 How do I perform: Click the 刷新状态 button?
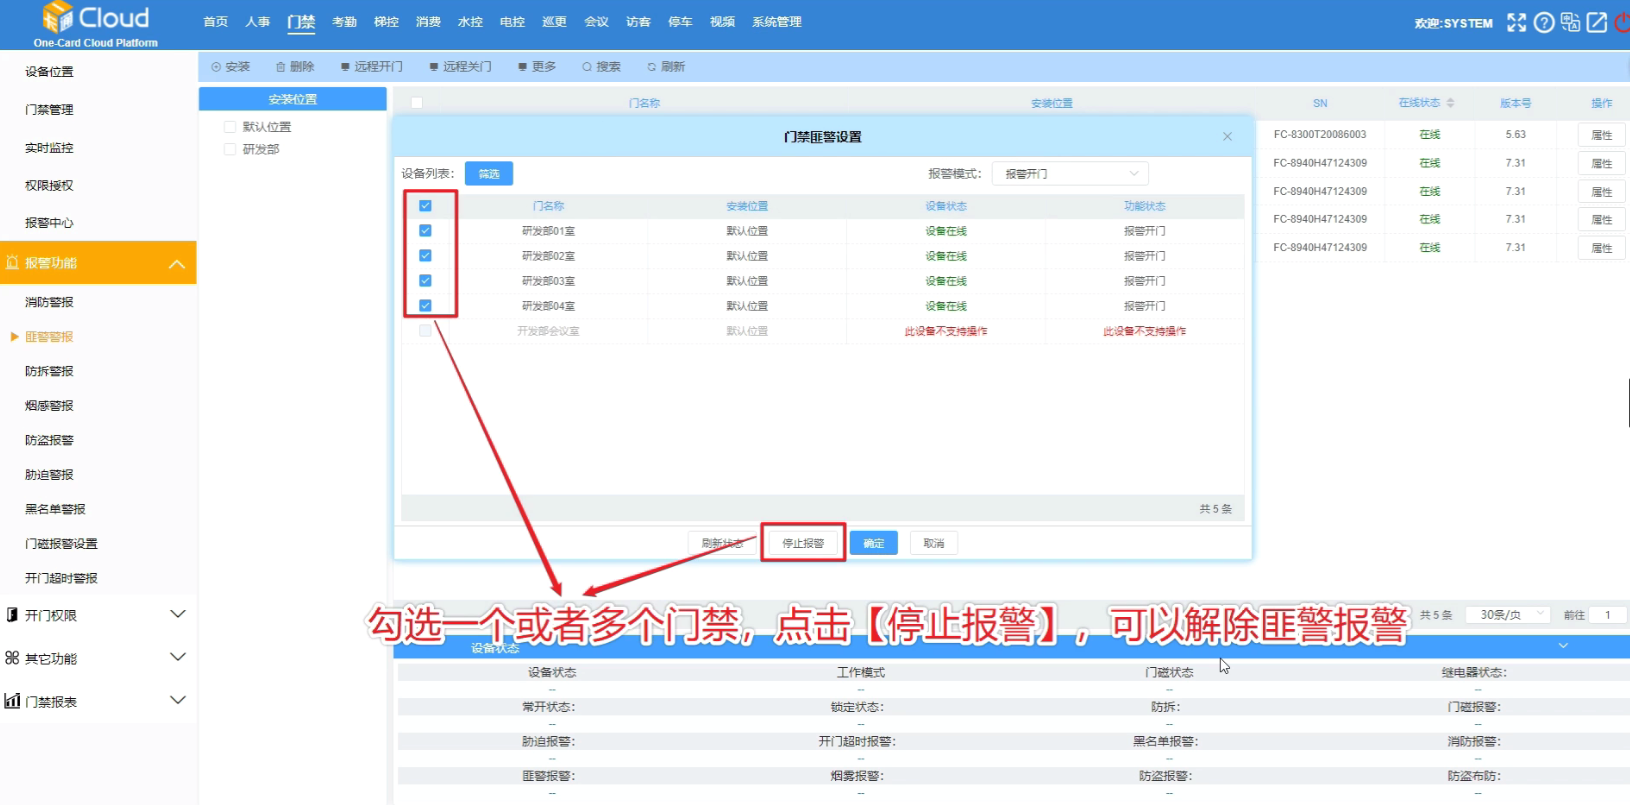[x=722, y=543]
